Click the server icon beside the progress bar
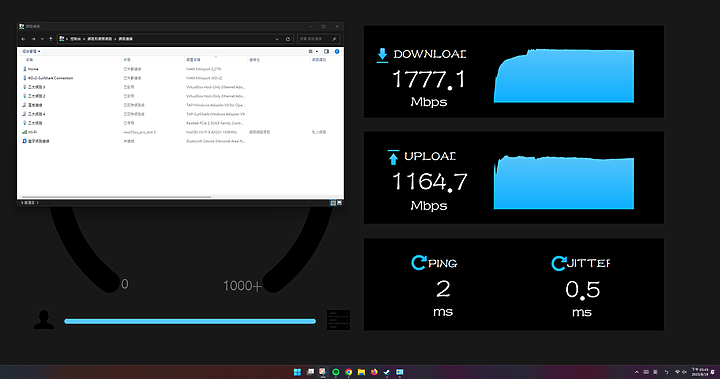 [x=338, y=320]
